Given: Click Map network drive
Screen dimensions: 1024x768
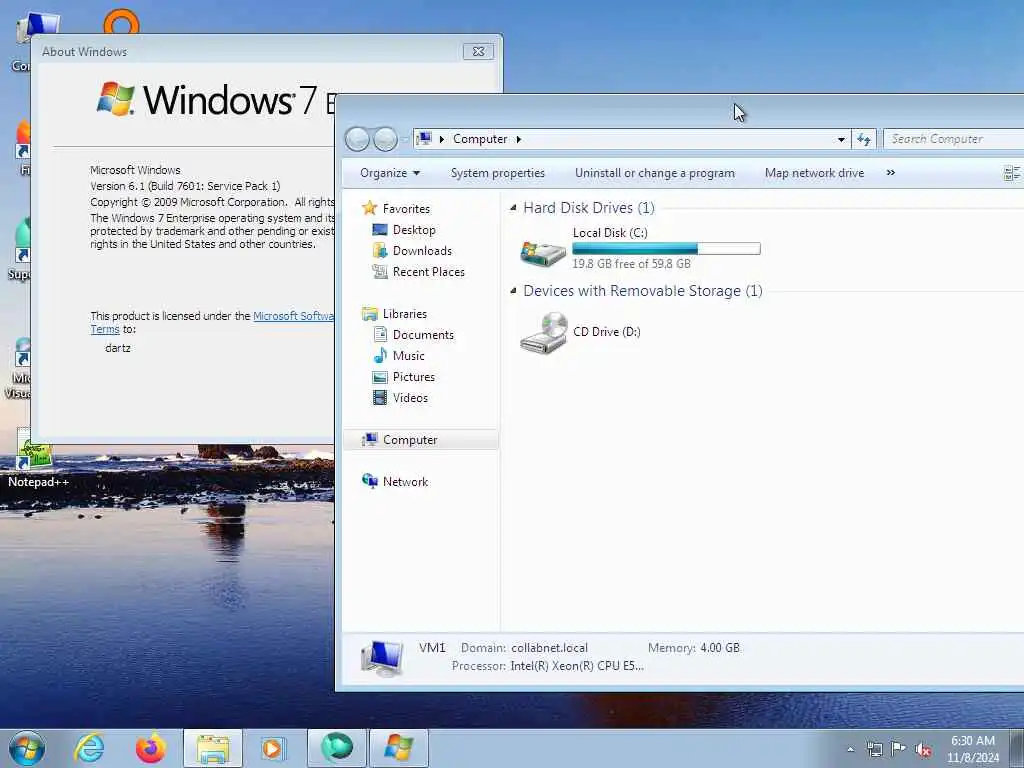Looking at the screenshot, I should coord(814,173).
